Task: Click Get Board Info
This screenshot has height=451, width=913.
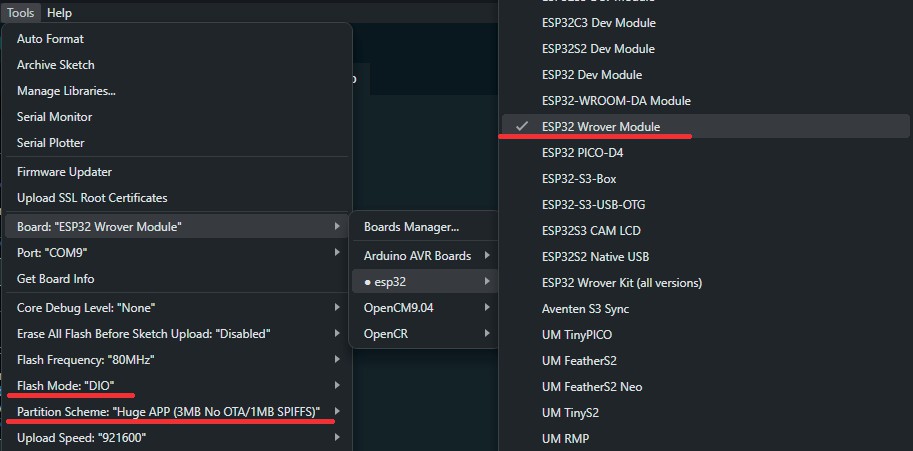Action: pos(56,279)
